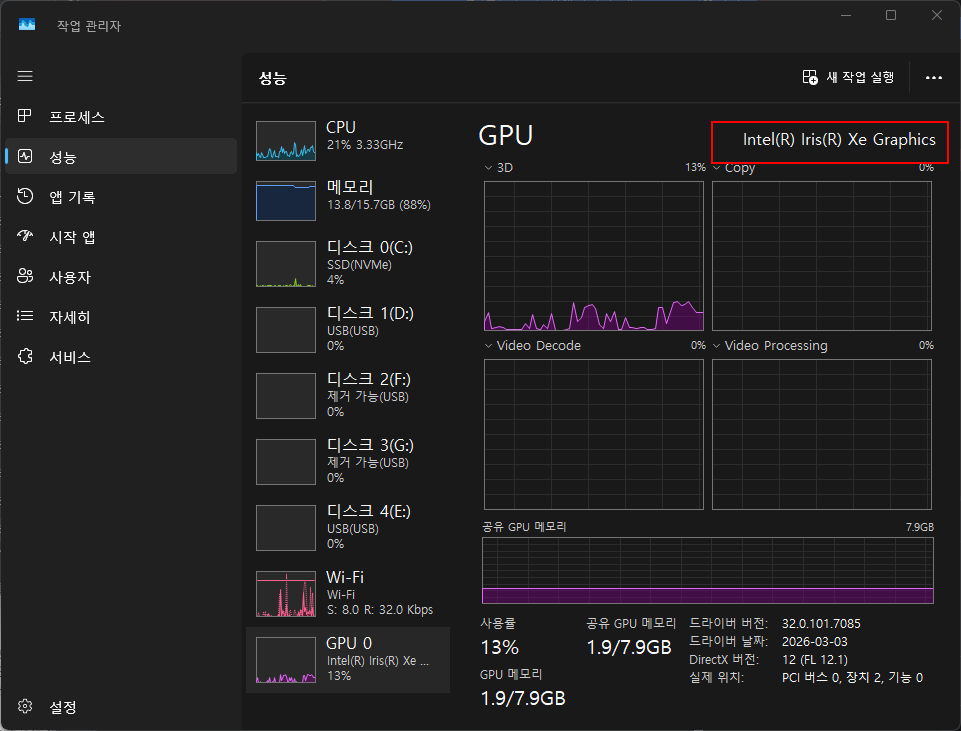Click the Users people icon
This screenshot has width=961, height=731.
point(25,276)
